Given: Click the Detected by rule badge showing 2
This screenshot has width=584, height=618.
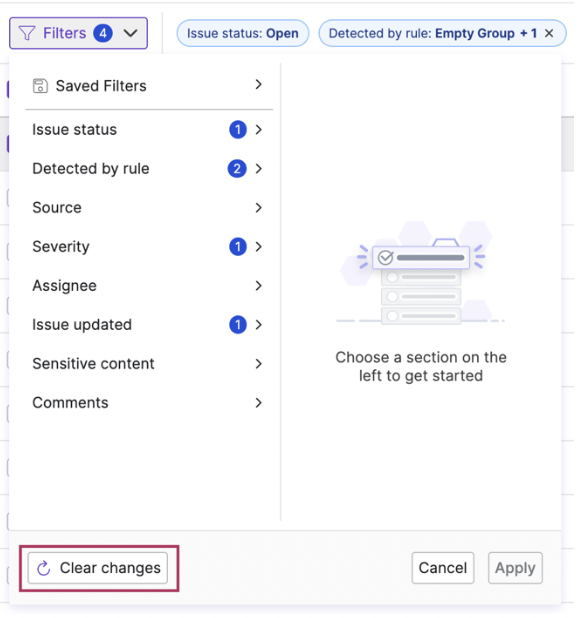Looking at the screenshot, I should point(237,169).
